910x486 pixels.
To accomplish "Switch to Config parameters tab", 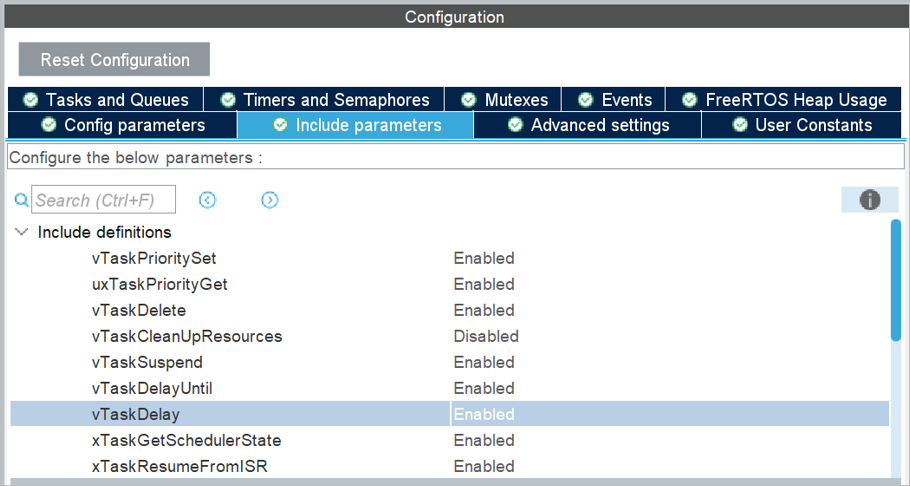I will point(123,125).
